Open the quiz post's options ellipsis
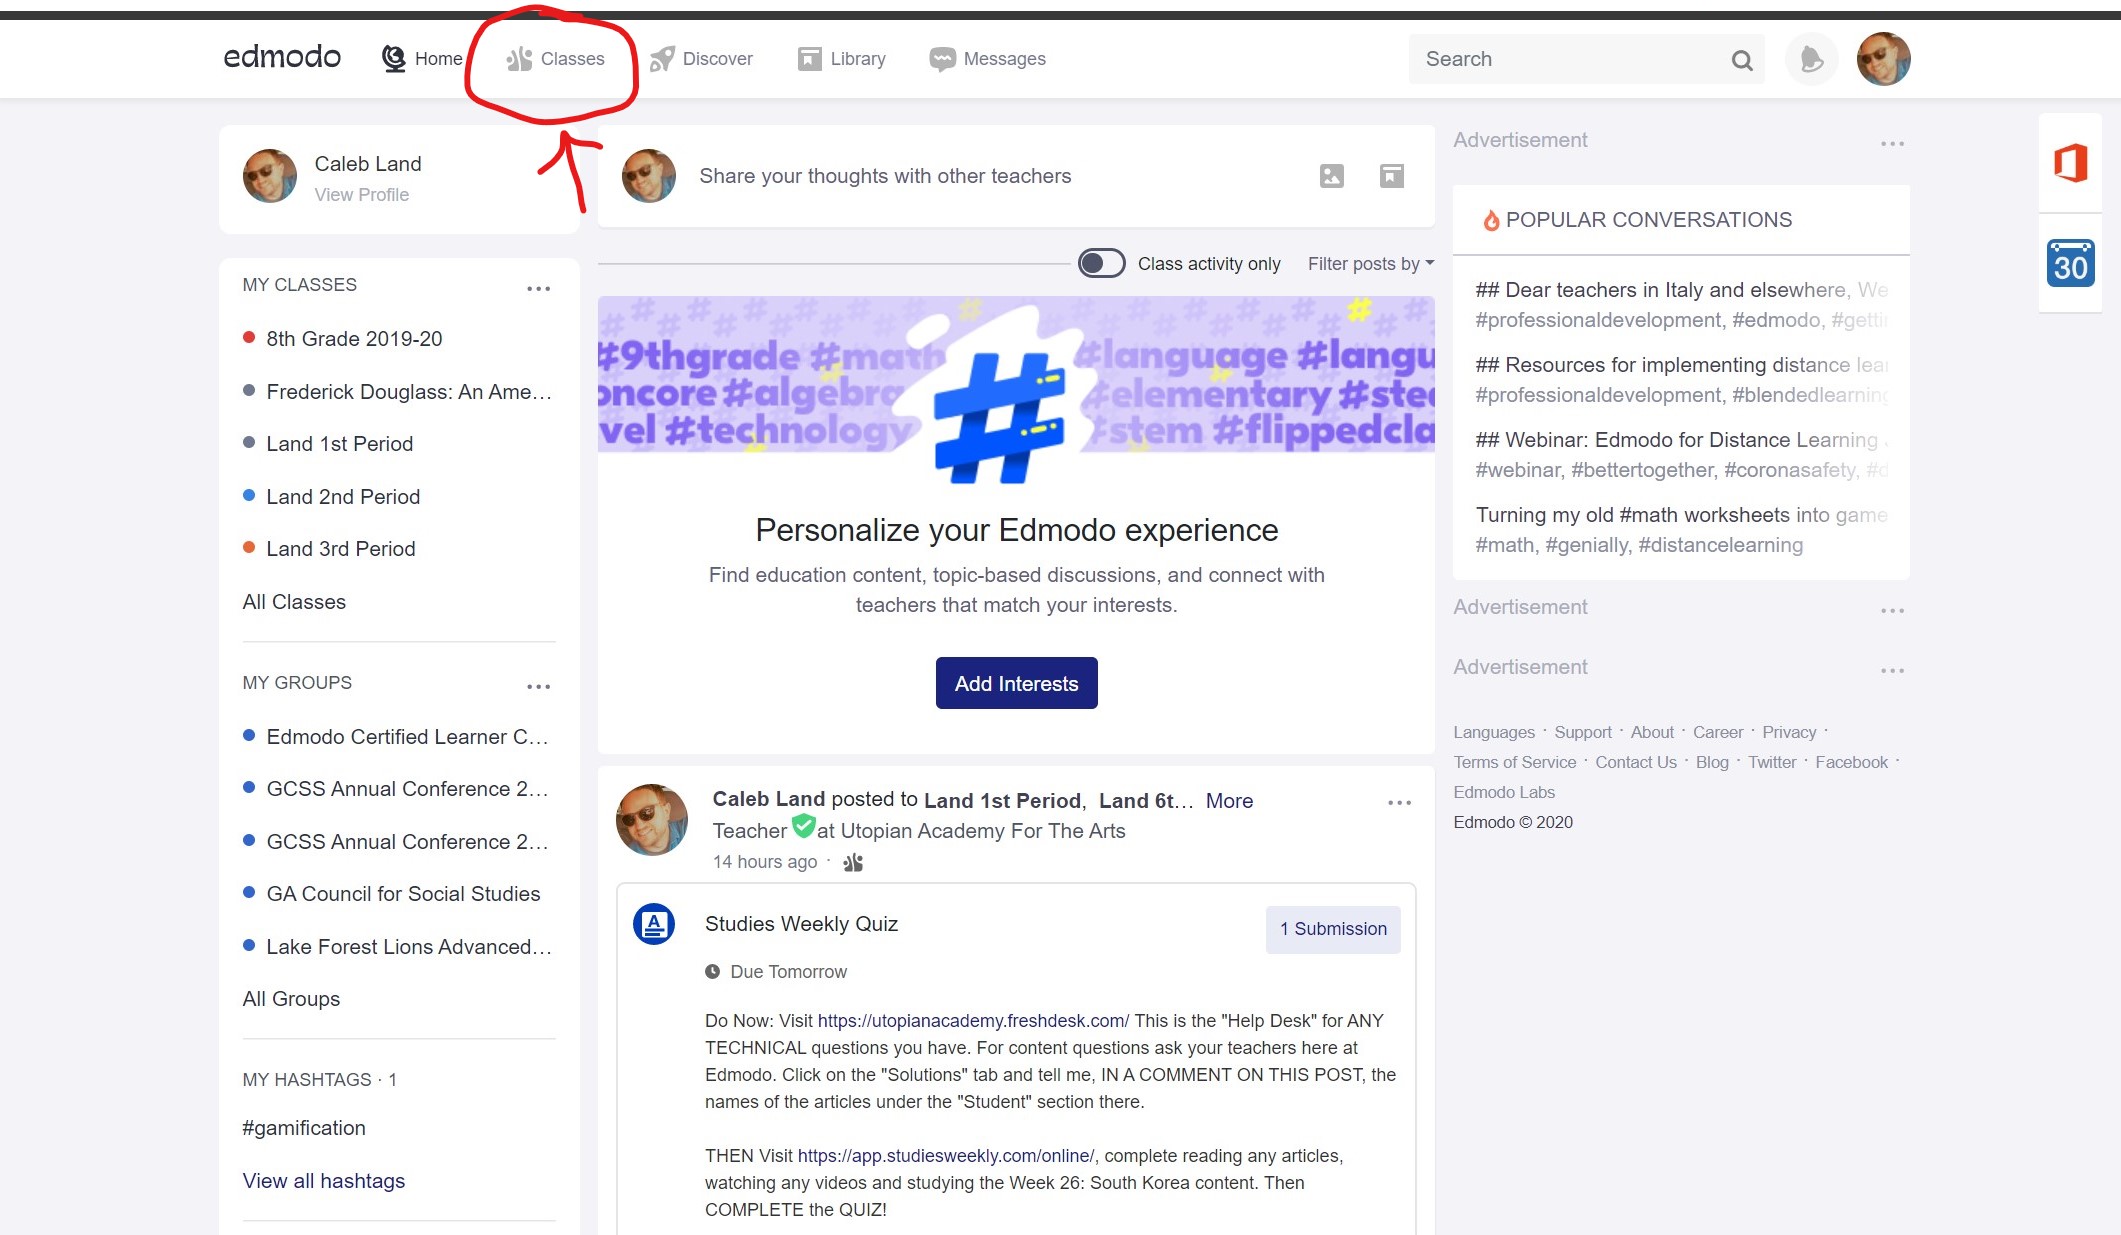2121x1235 pixels. (1399, 802)
